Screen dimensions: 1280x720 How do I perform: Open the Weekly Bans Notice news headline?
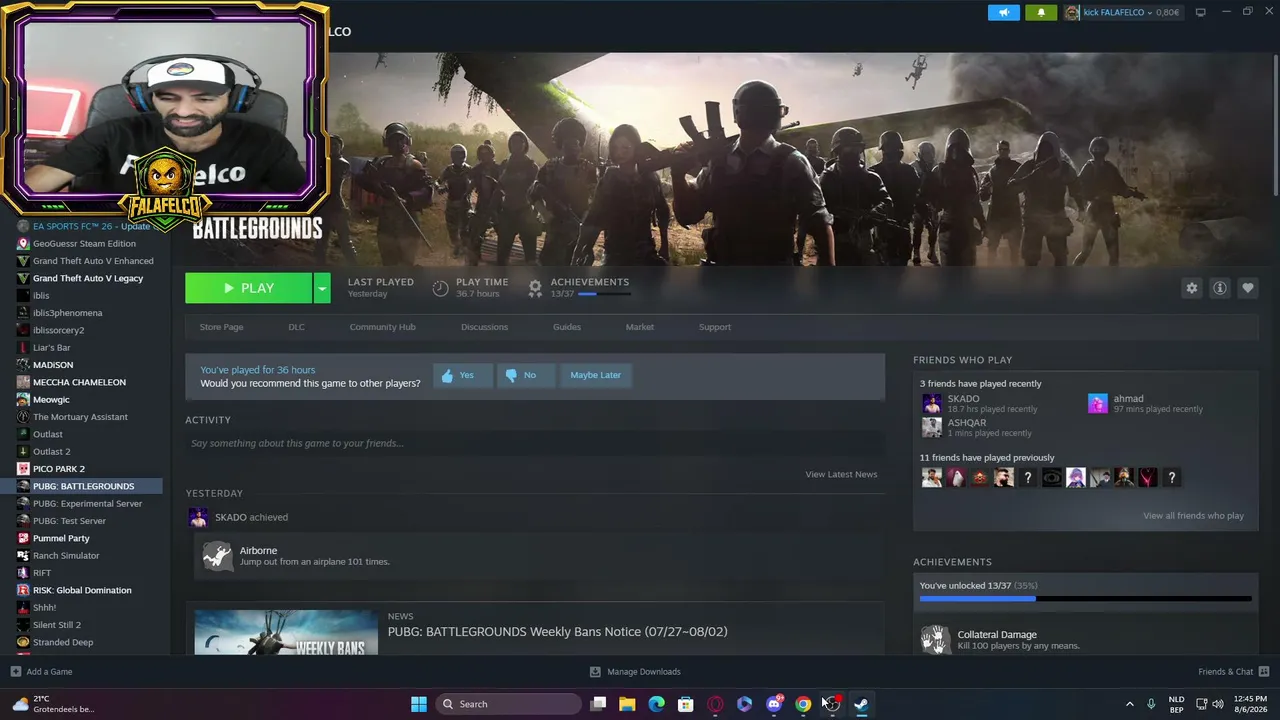557,632
